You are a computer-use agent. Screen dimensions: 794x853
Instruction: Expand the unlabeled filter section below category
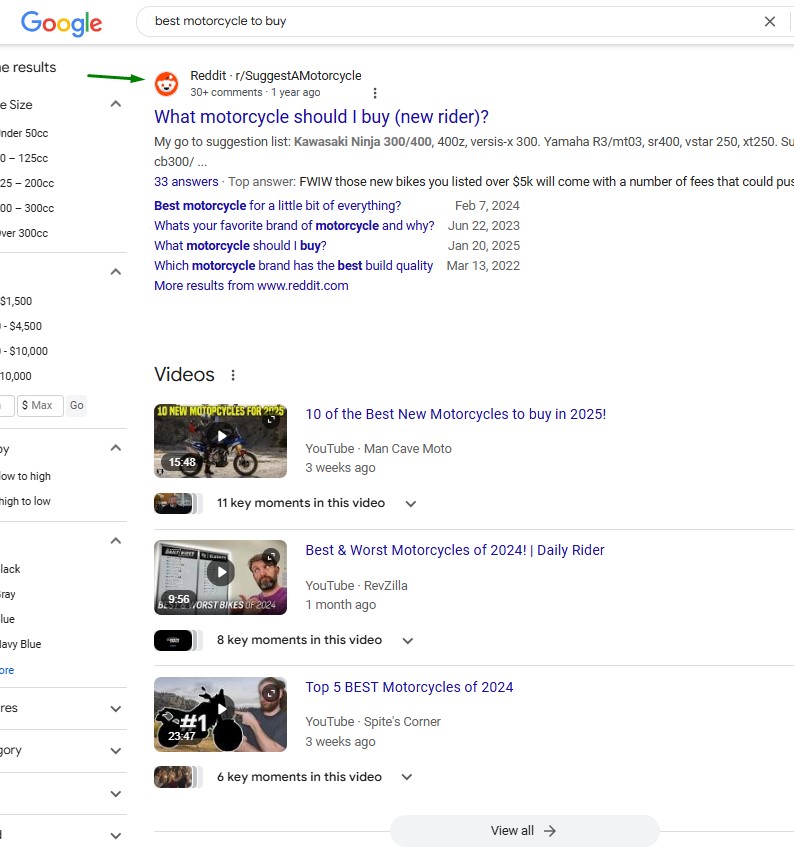(116, 794)
